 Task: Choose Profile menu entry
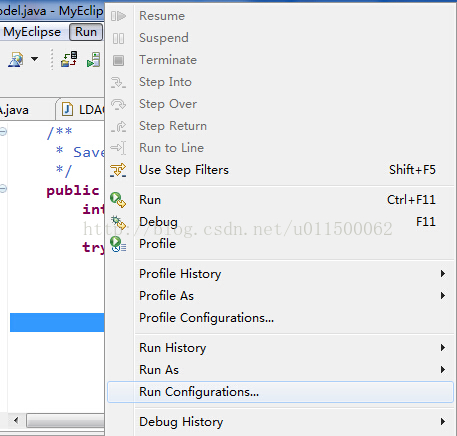(280, 244)
